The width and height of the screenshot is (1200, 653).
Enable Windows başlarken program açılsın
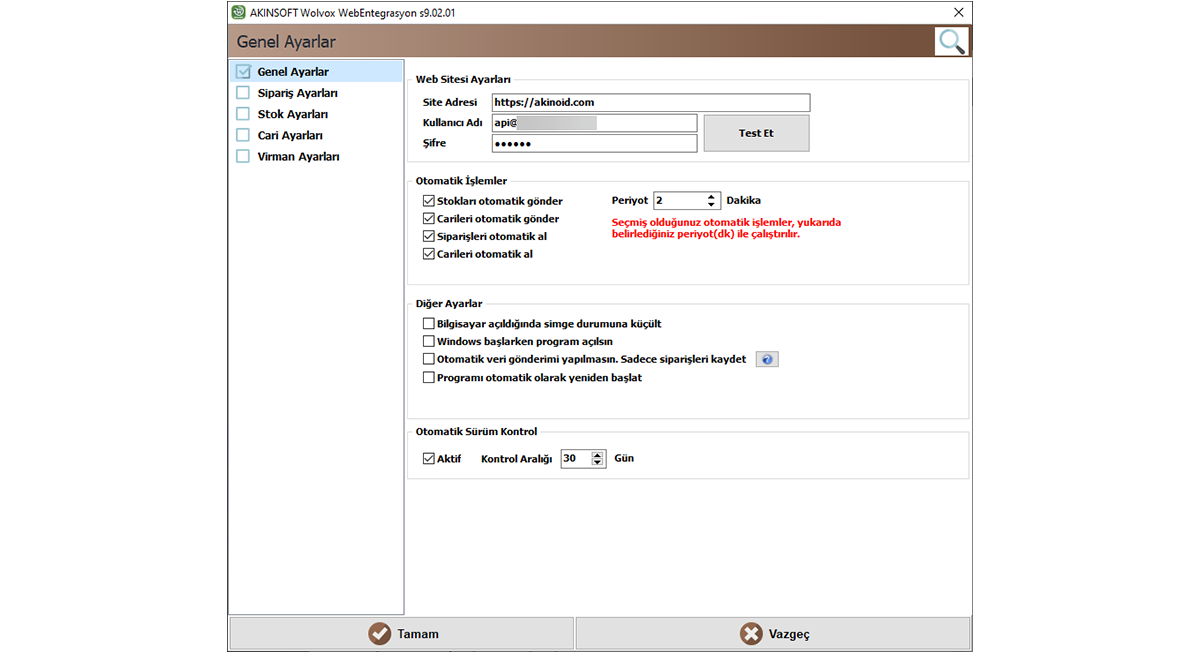429,342
